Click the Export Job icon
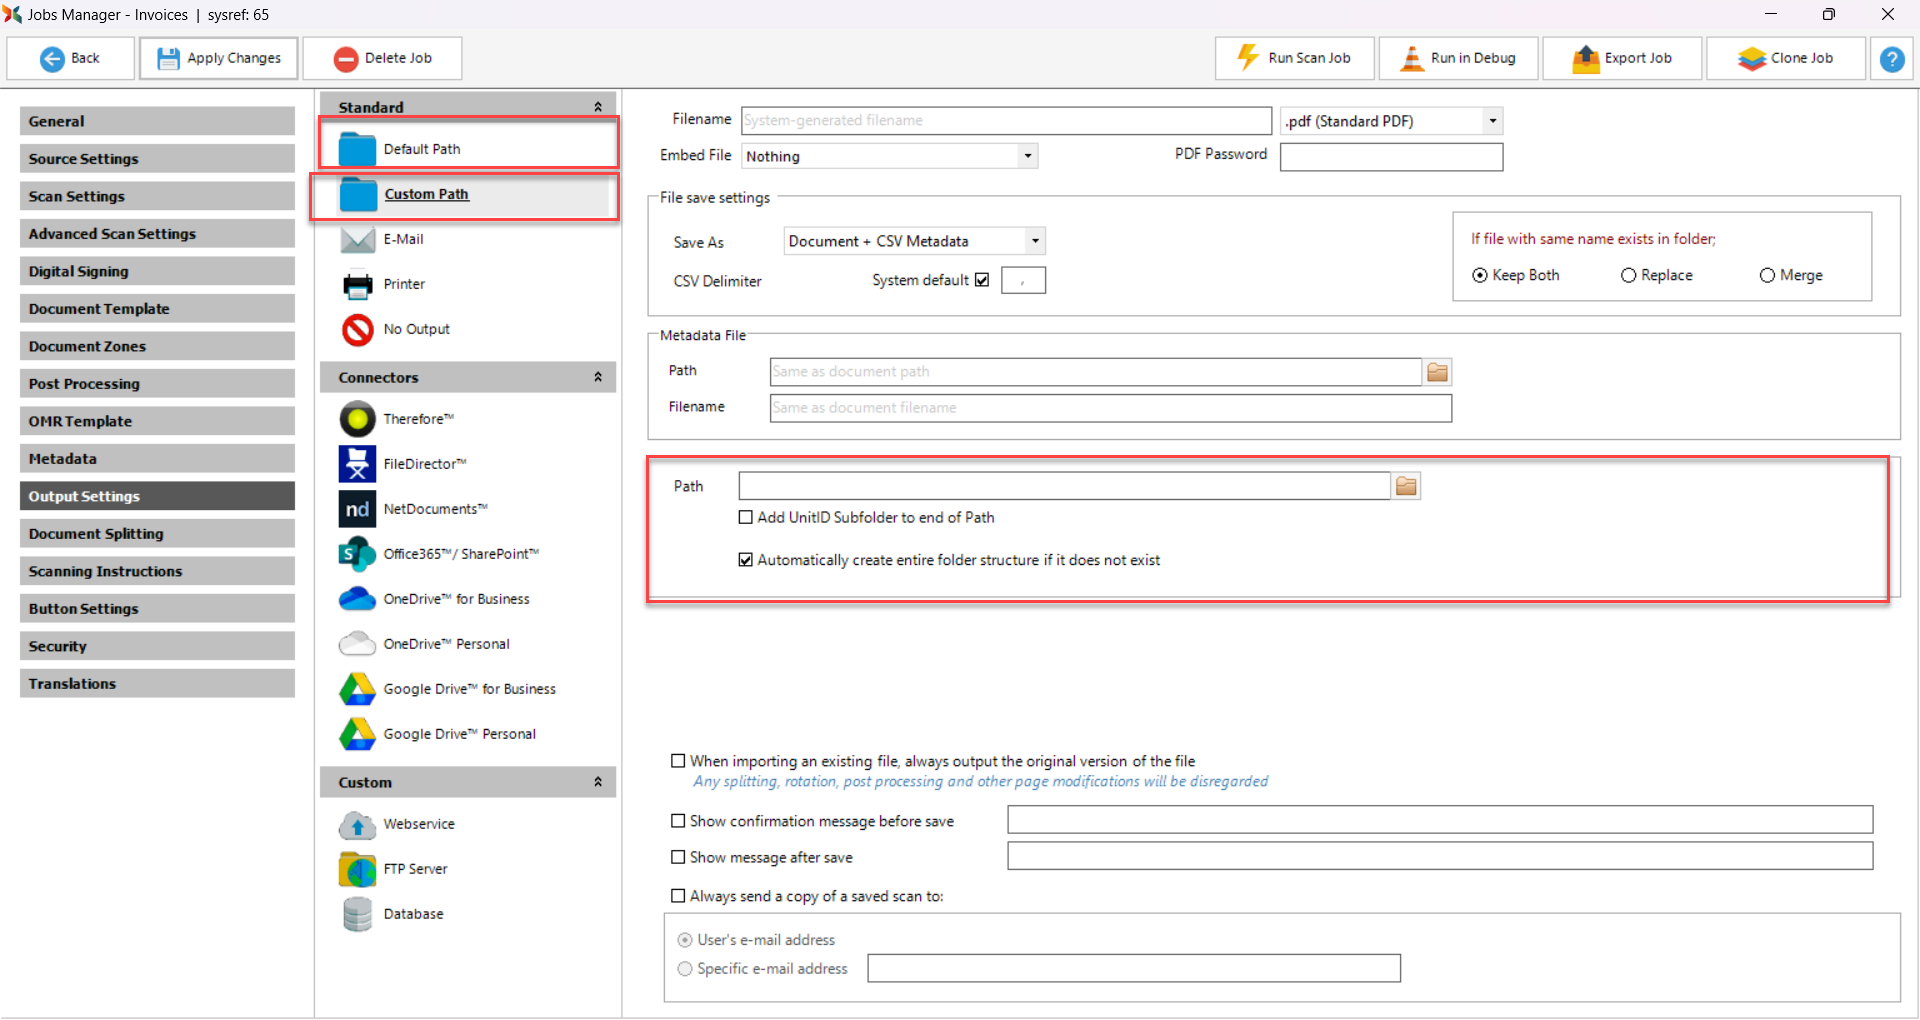The image size is (1920, 1020). click(1586, 59)
